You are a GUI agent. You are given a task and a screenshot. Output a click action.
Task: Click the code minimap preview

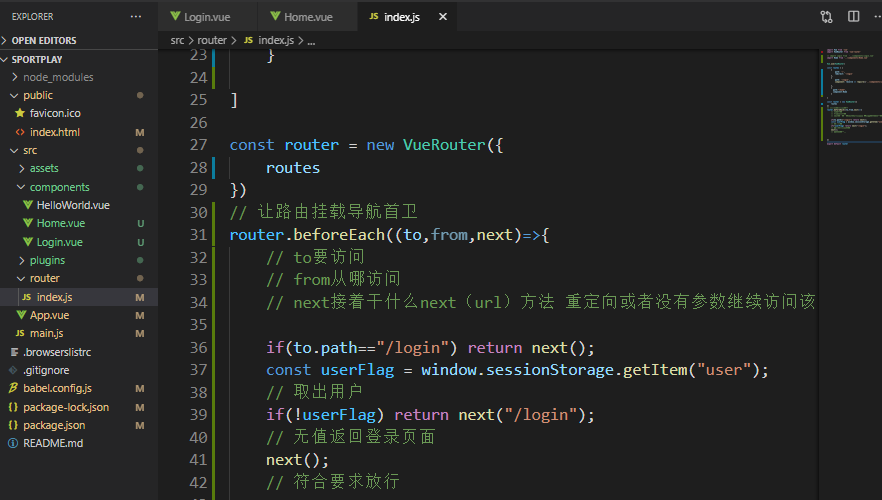(x=850, y=97)
